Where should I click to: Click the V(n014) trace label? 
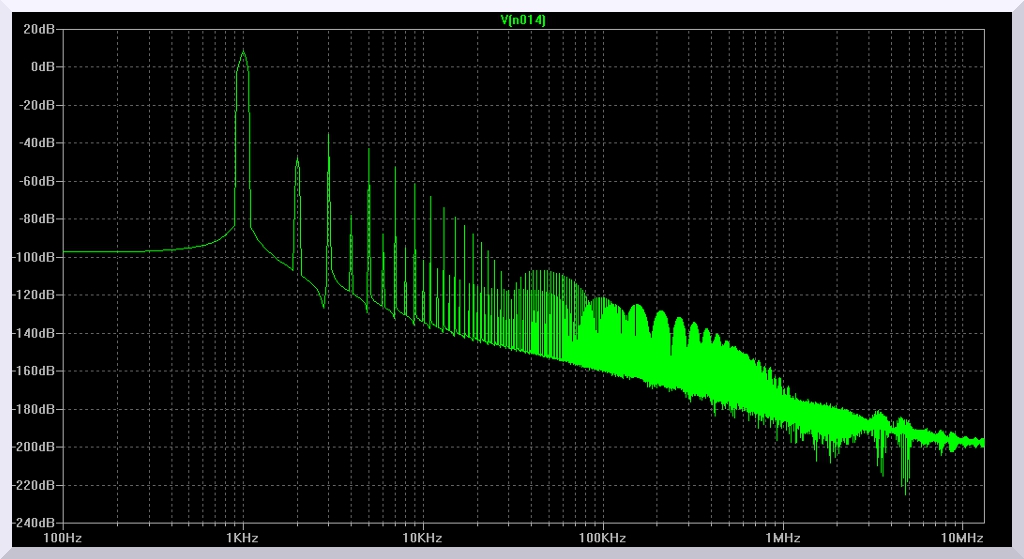point(523,19)
